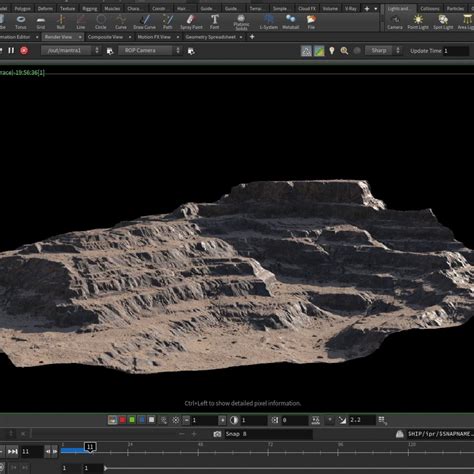Select the Path shelf tool
This screenshot has height=474, width=474.
(x=168, y=22)
